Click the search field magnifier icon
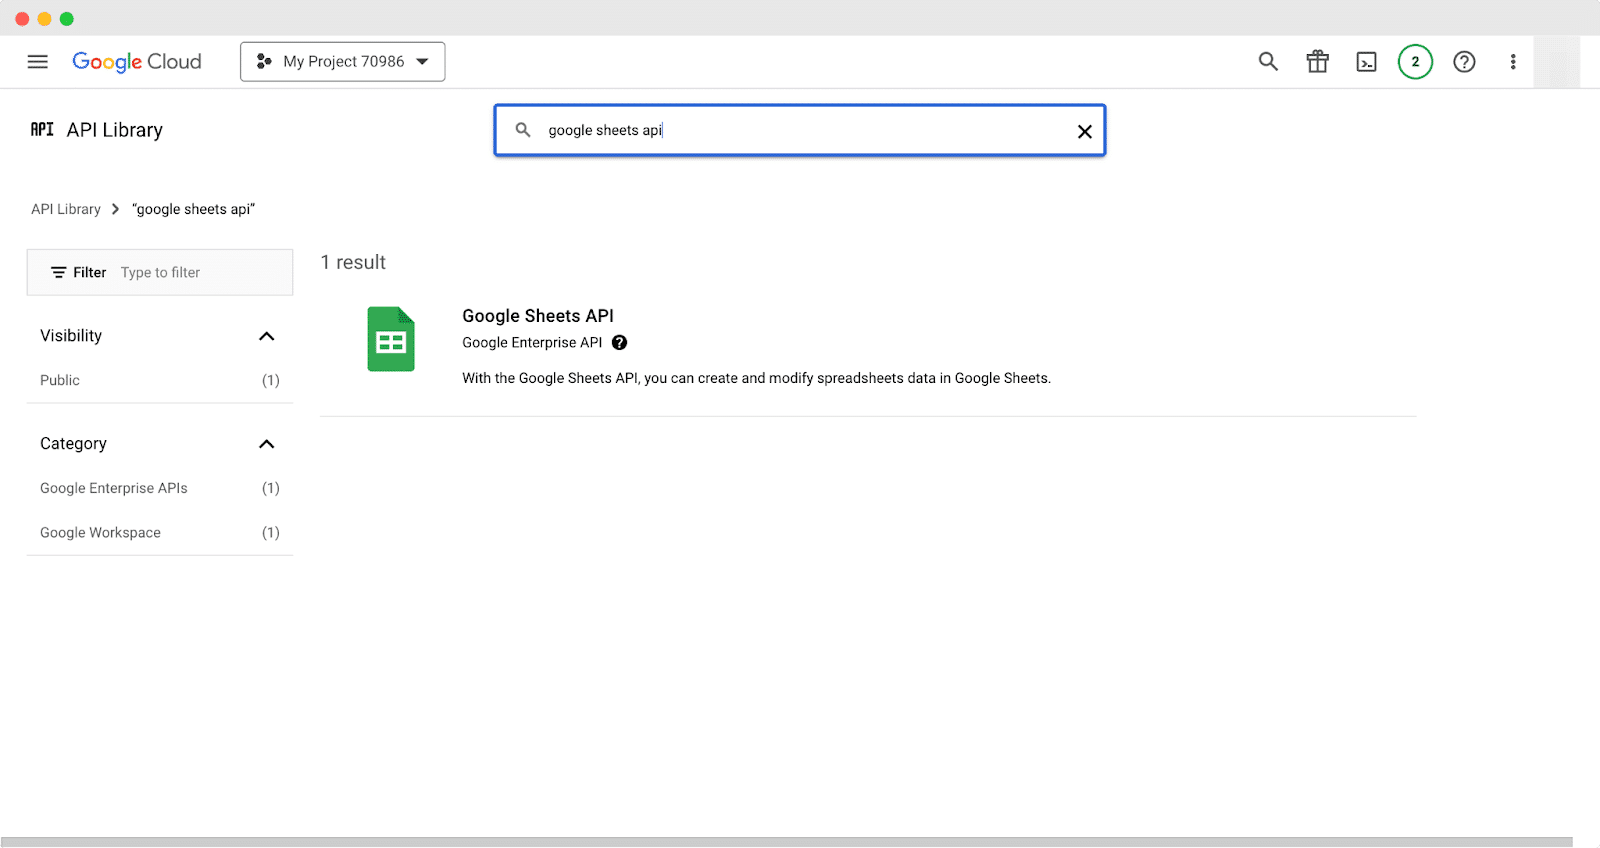 click(523, 130)
